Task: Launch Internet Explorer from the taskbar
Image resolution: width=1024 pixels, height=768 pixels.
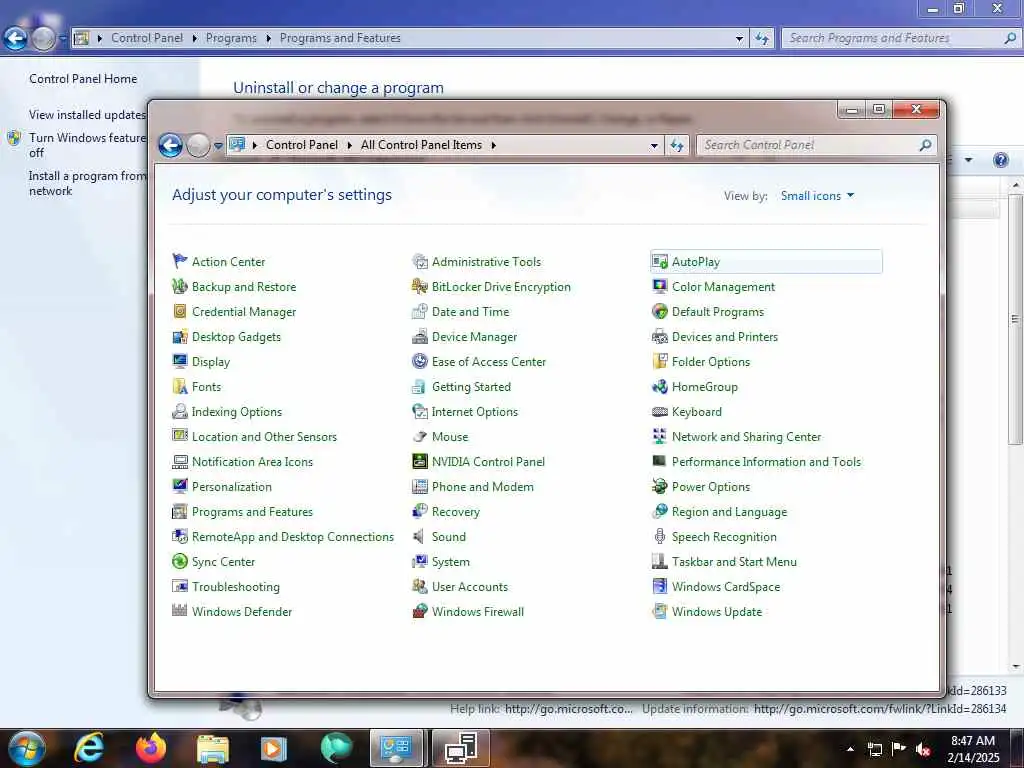Action: [x=89, y=748]
